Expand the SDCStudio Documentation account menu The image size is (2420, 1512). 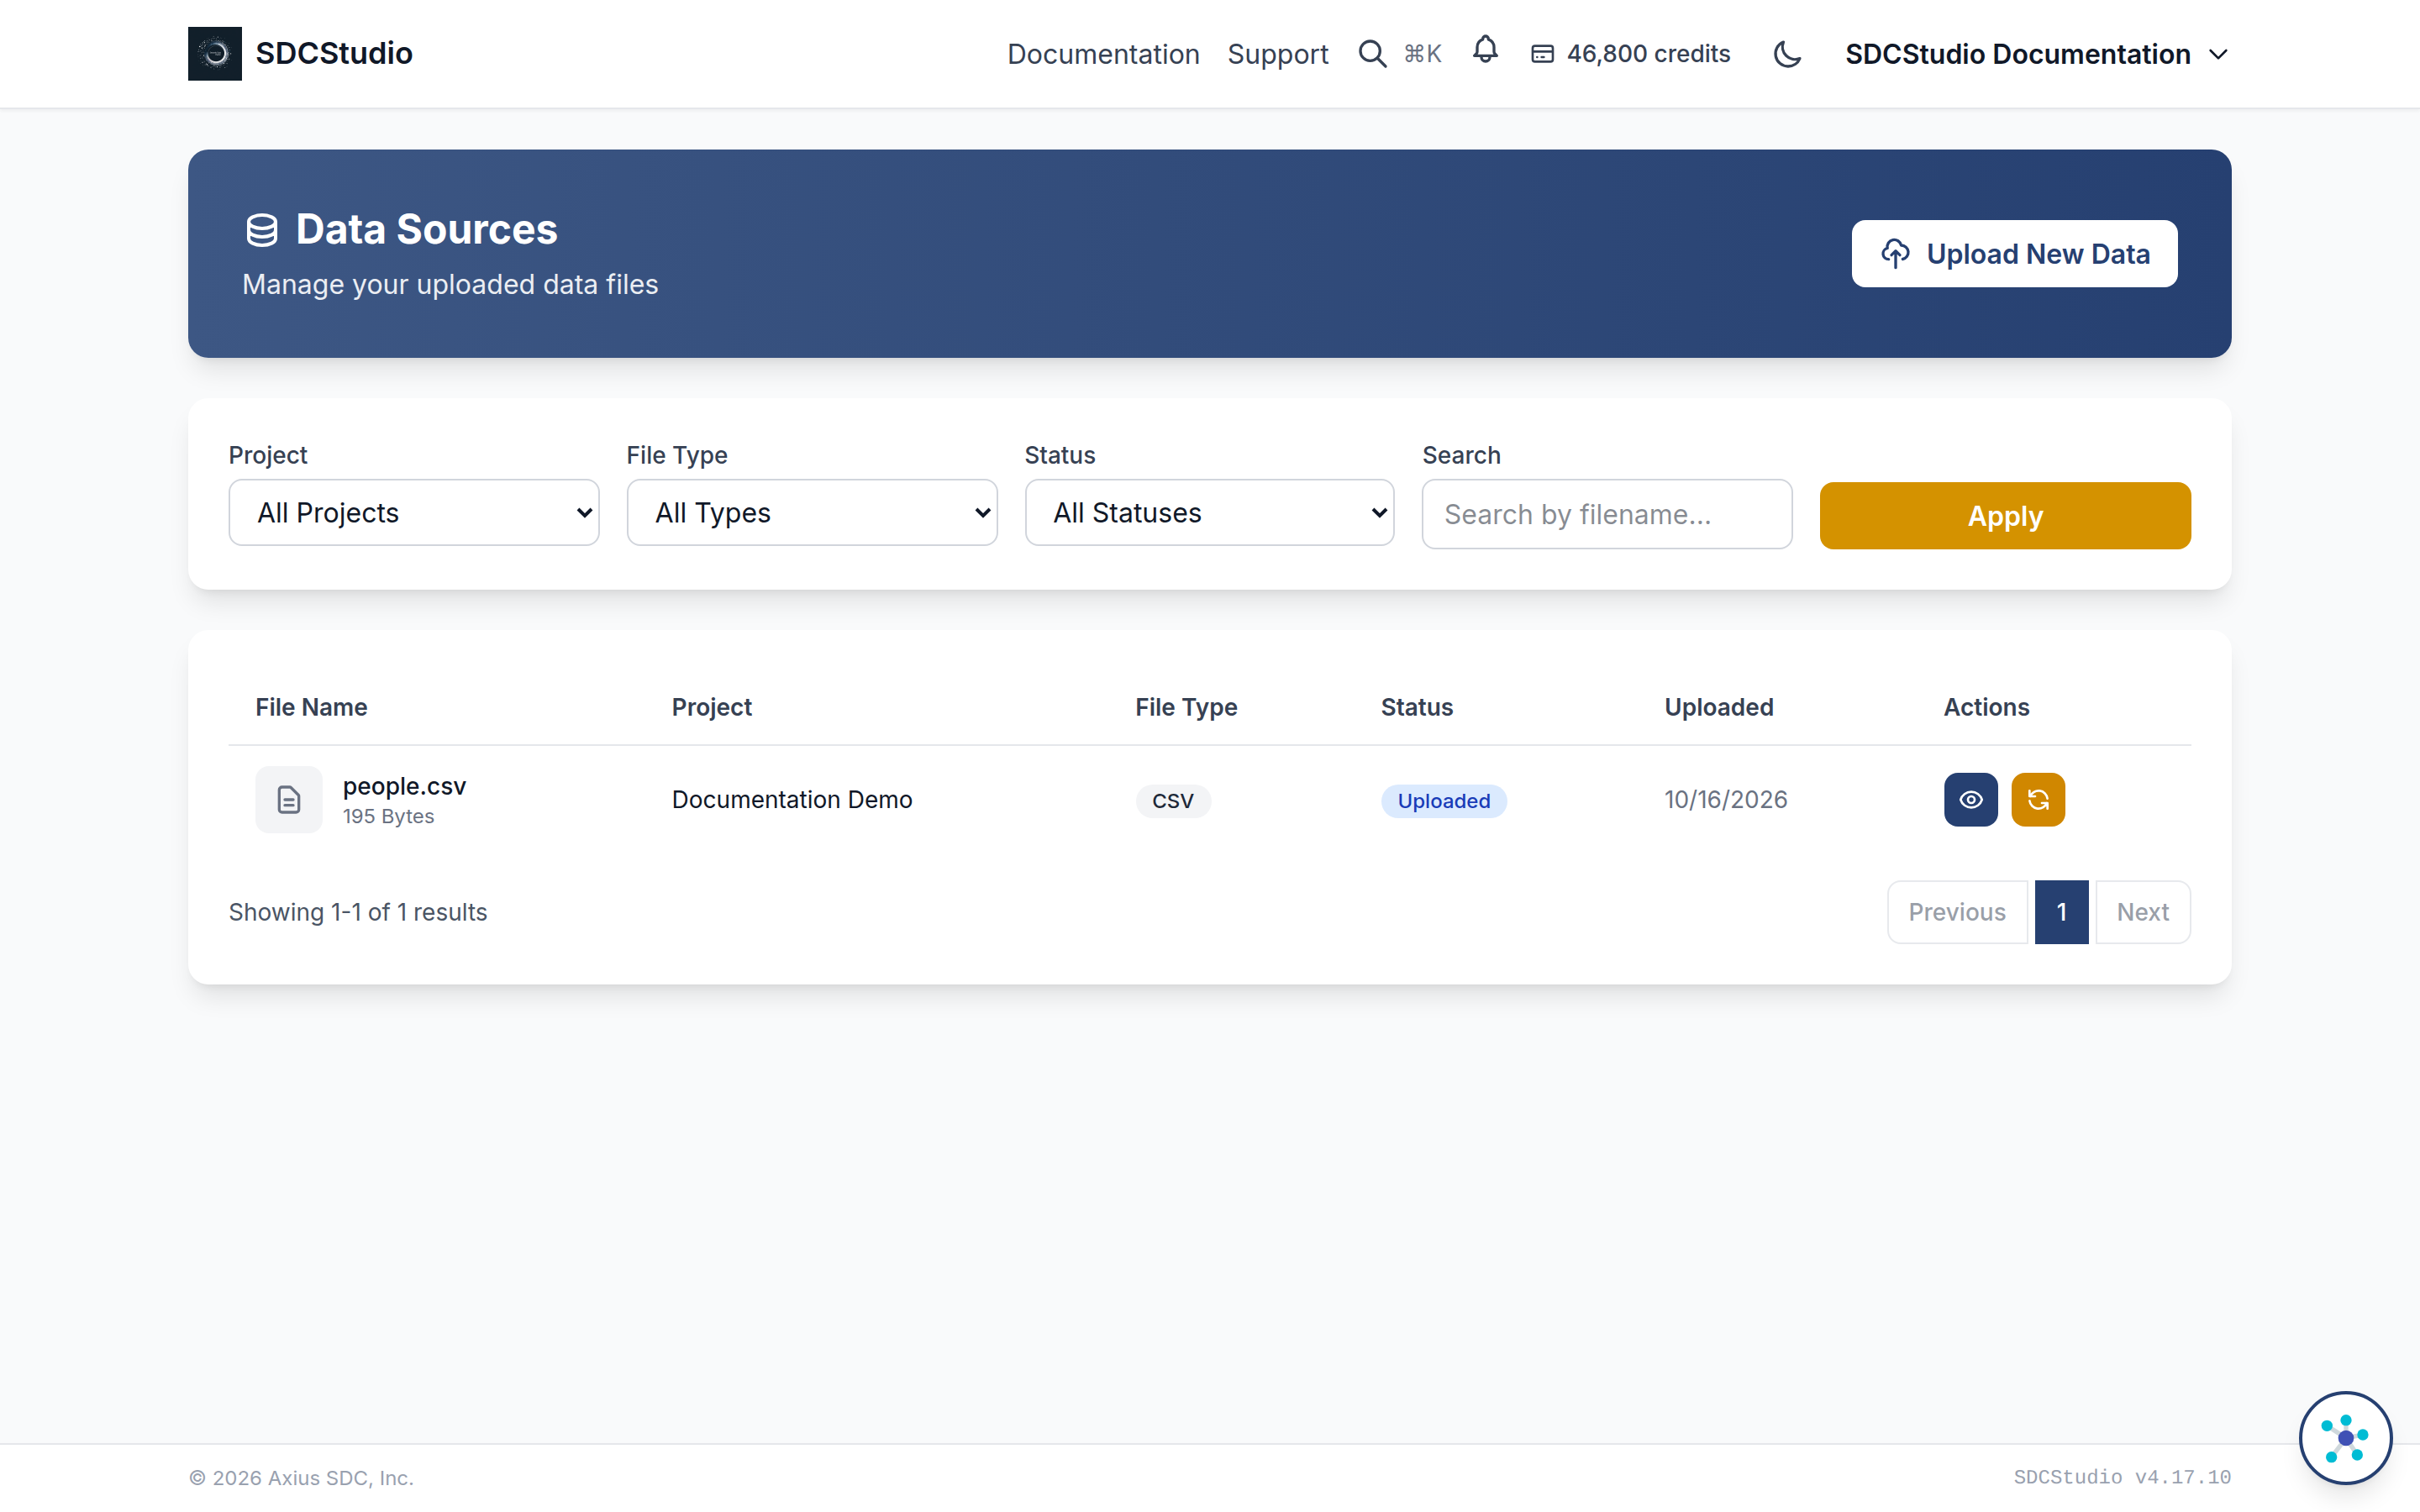[x=2036, y=54]
